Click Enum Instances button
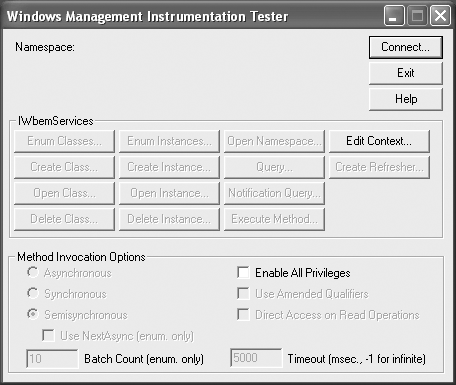The height and width of the screenshot is (385, 456). pos(169,141)
